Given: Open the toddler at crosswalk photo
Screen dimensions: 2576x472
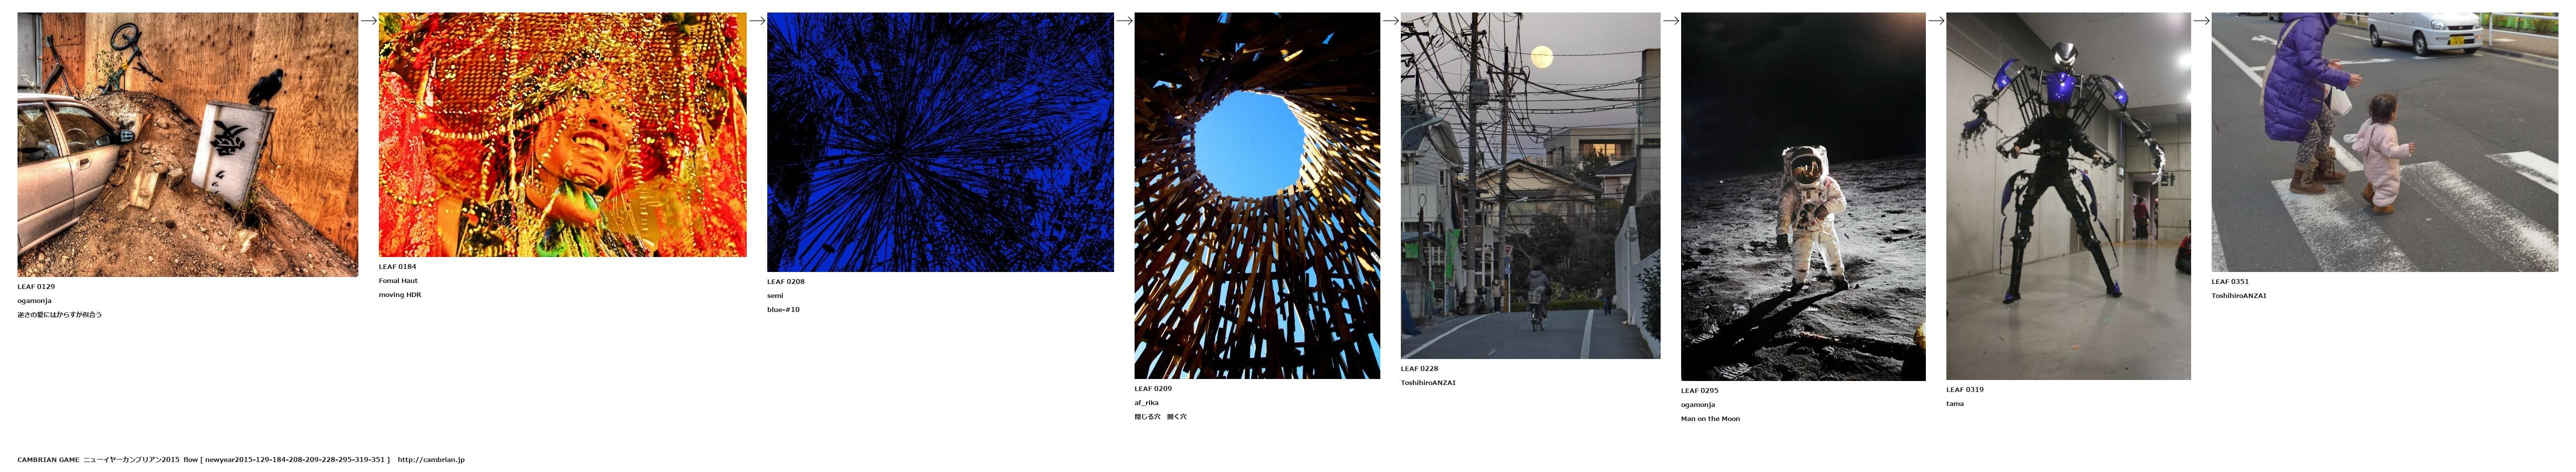Looking at the screenshot, I should pos(2384,142).
